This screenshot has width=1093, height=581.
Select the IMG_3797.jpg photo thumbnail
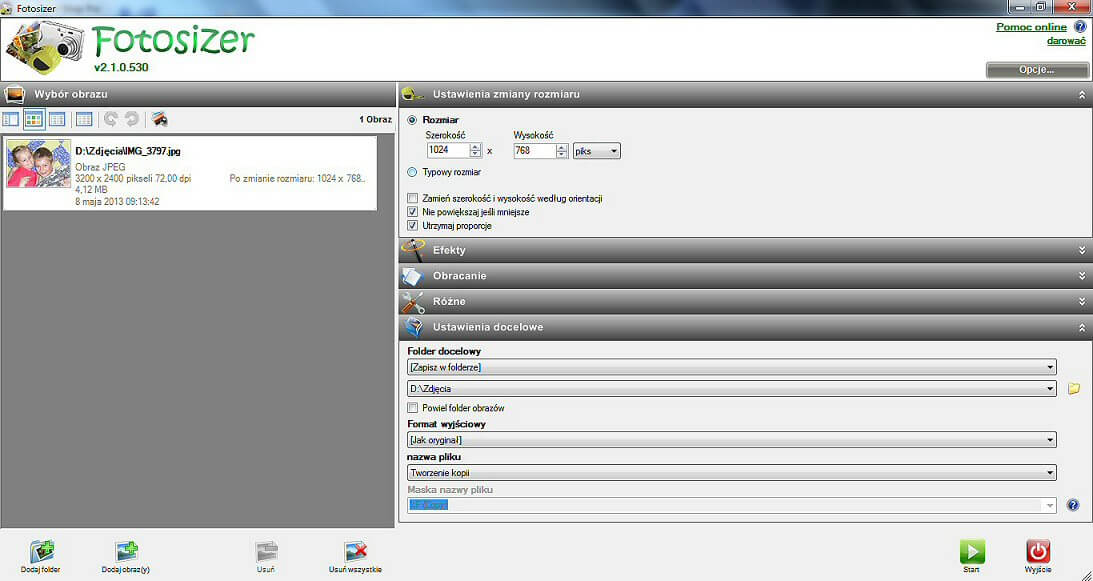coord(39,164)
